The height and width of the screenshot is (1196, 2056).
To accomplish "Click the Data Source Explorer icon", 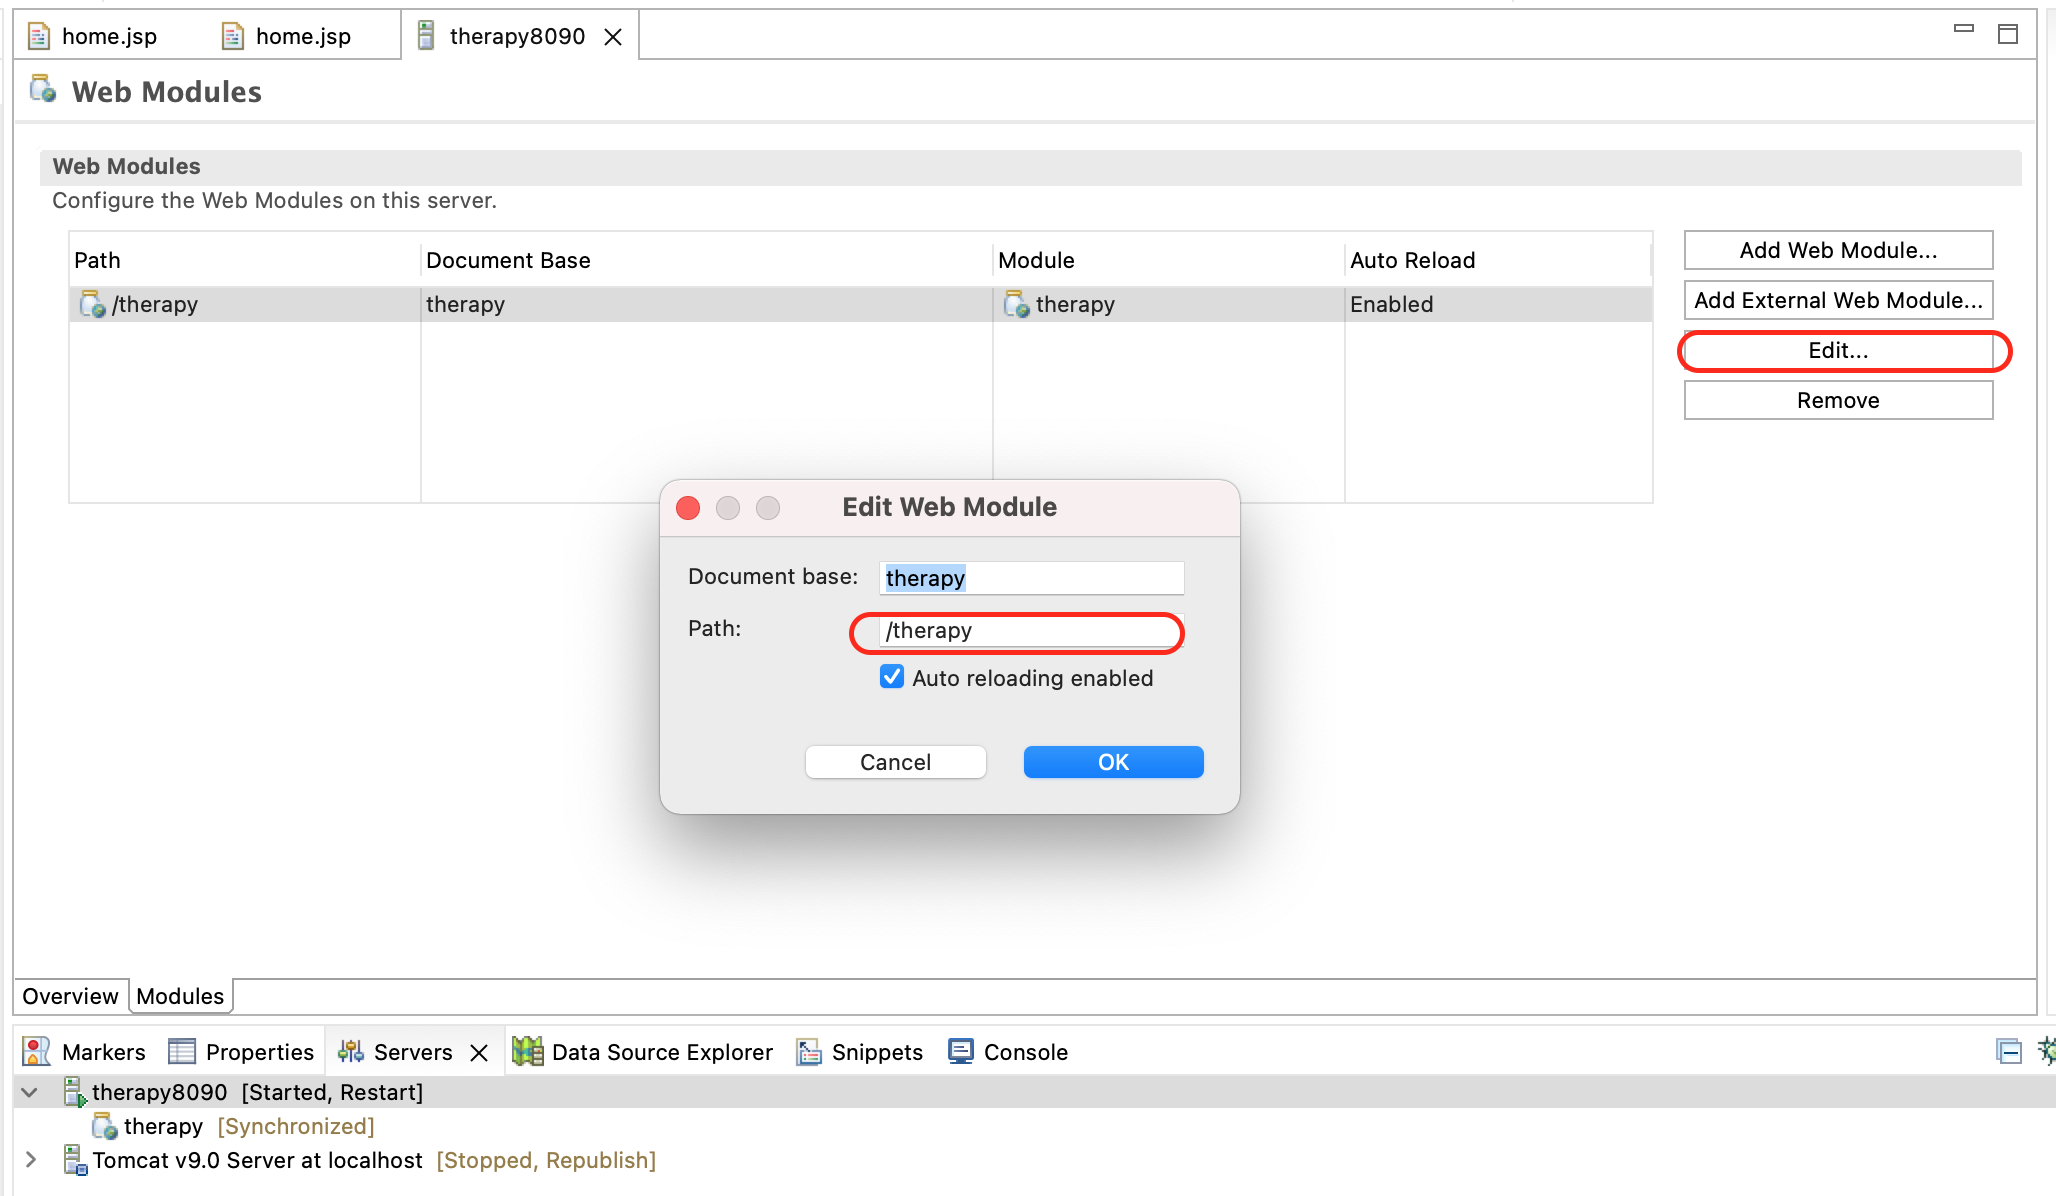I will click(x=527, y=1052).
